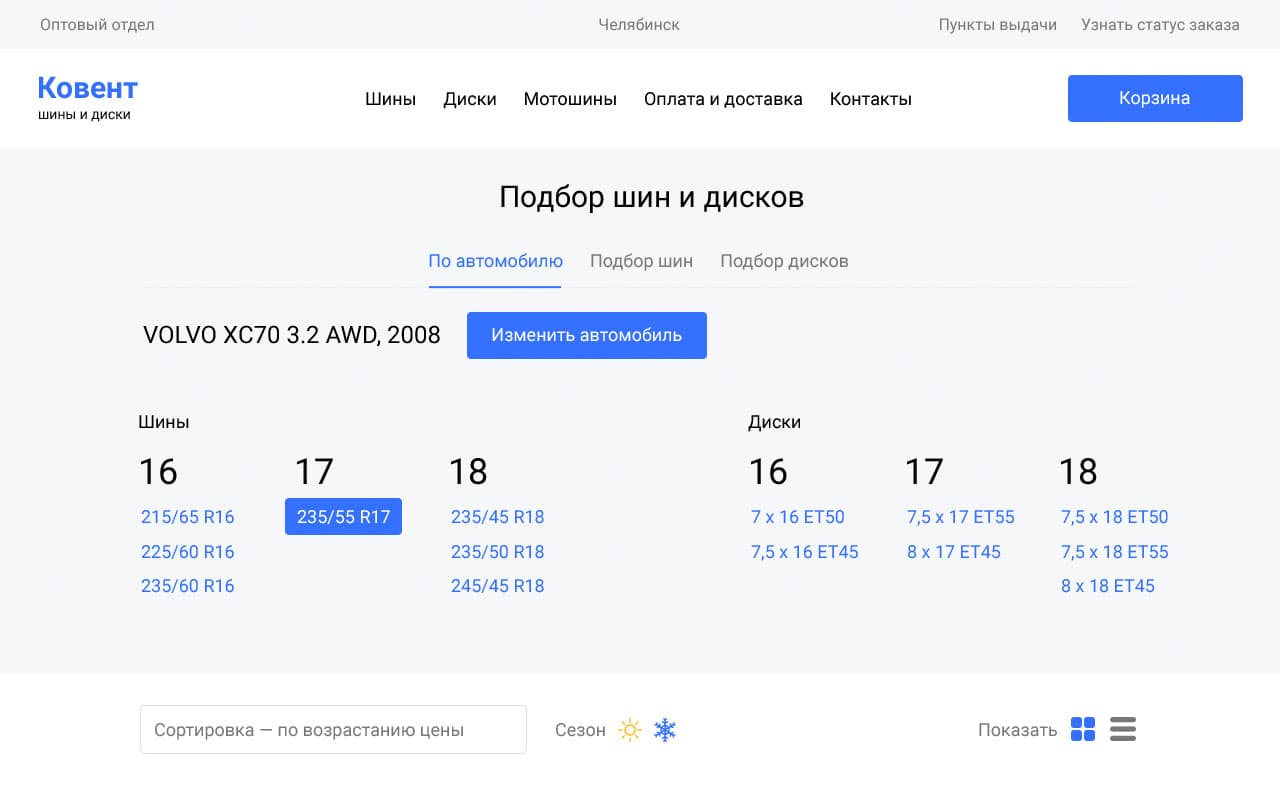Switch to grid view icon
This screenshot has height=800, width=1280.
point(1083,729)
